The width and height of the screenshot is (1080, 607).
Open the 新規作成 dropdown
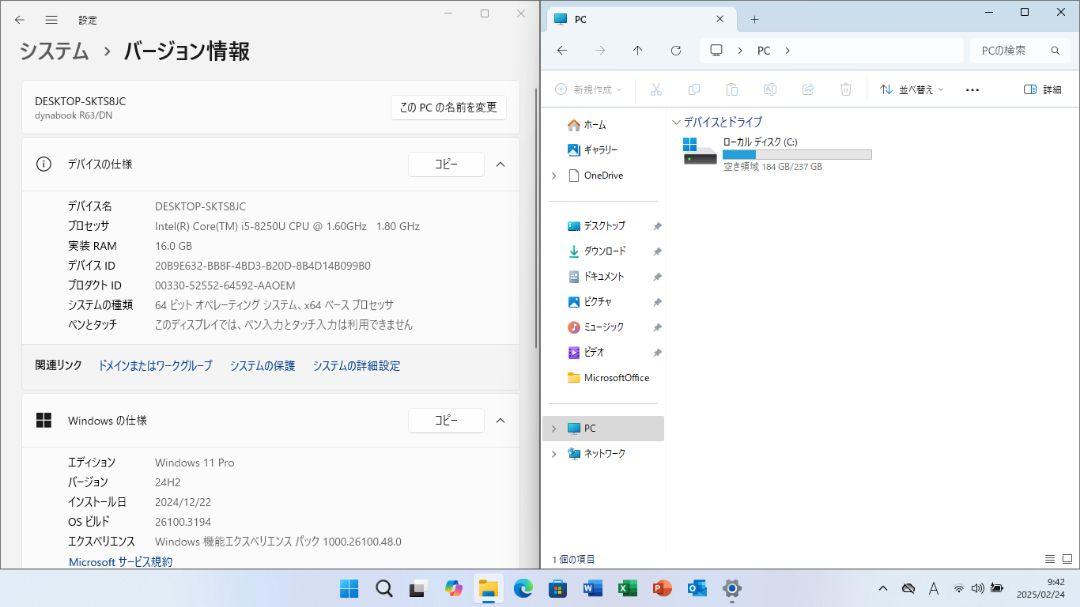coord(588,90)
